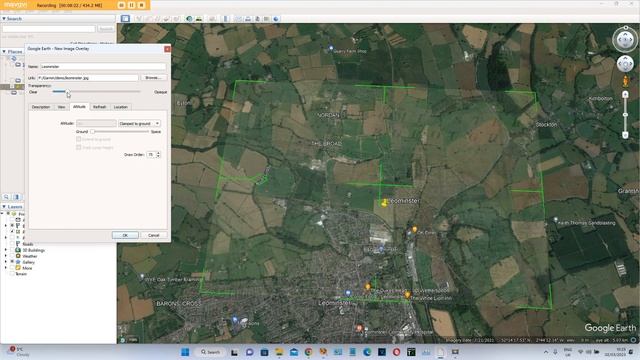Expand the 3D Buildings layer
The height and width of the screenshot is (360, 640).
click(x=6, y=250)
